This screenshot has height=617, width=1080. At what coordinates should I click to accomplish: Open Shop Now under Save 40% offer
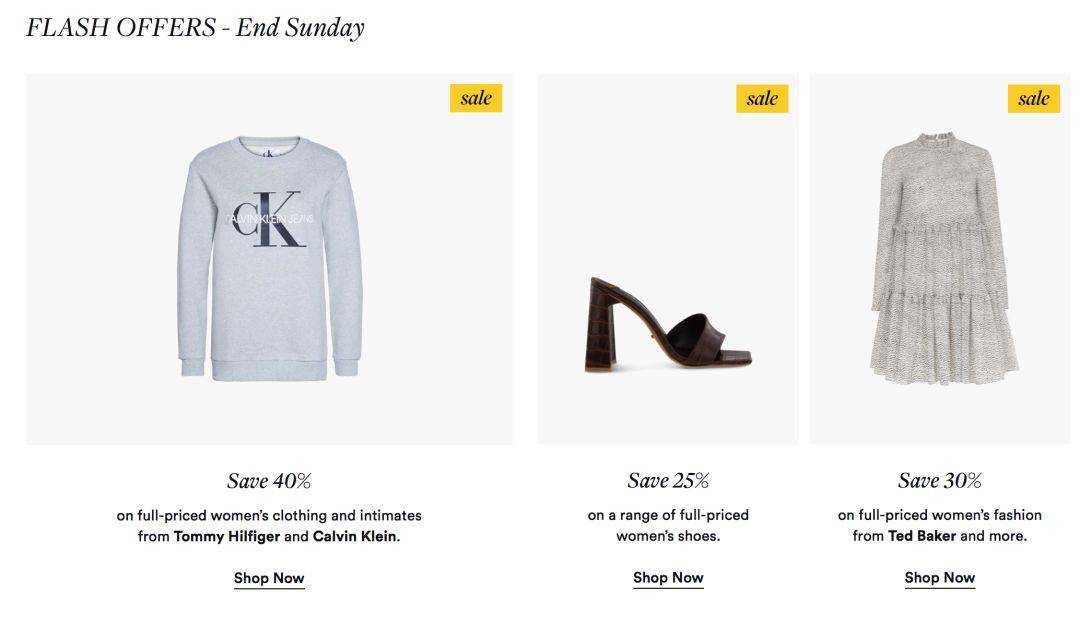tap(269, 578)
